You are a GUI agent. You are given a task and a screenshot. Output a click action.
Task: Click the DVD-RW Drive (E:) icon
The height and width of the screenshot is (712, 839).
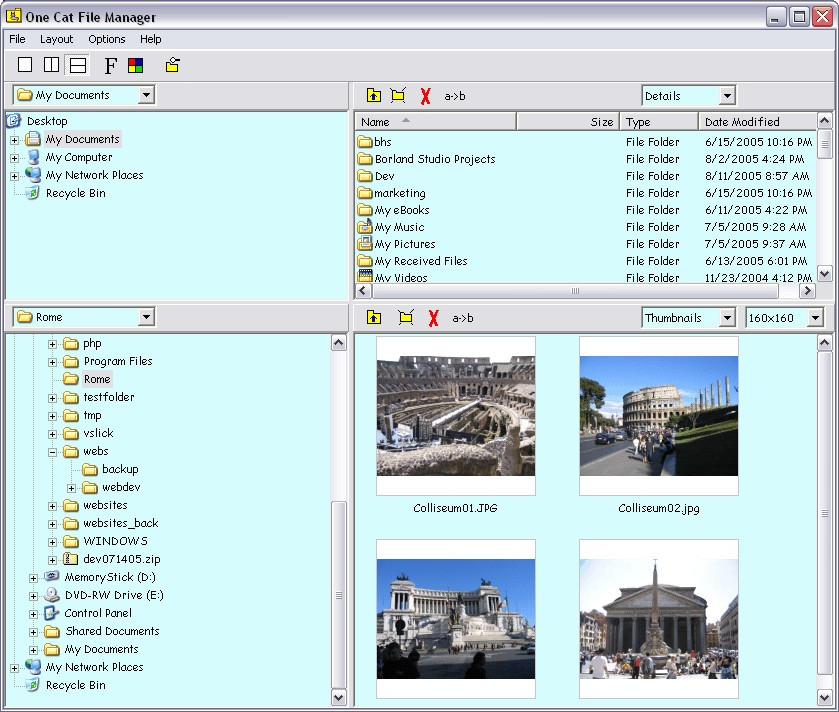coord(52,595)
